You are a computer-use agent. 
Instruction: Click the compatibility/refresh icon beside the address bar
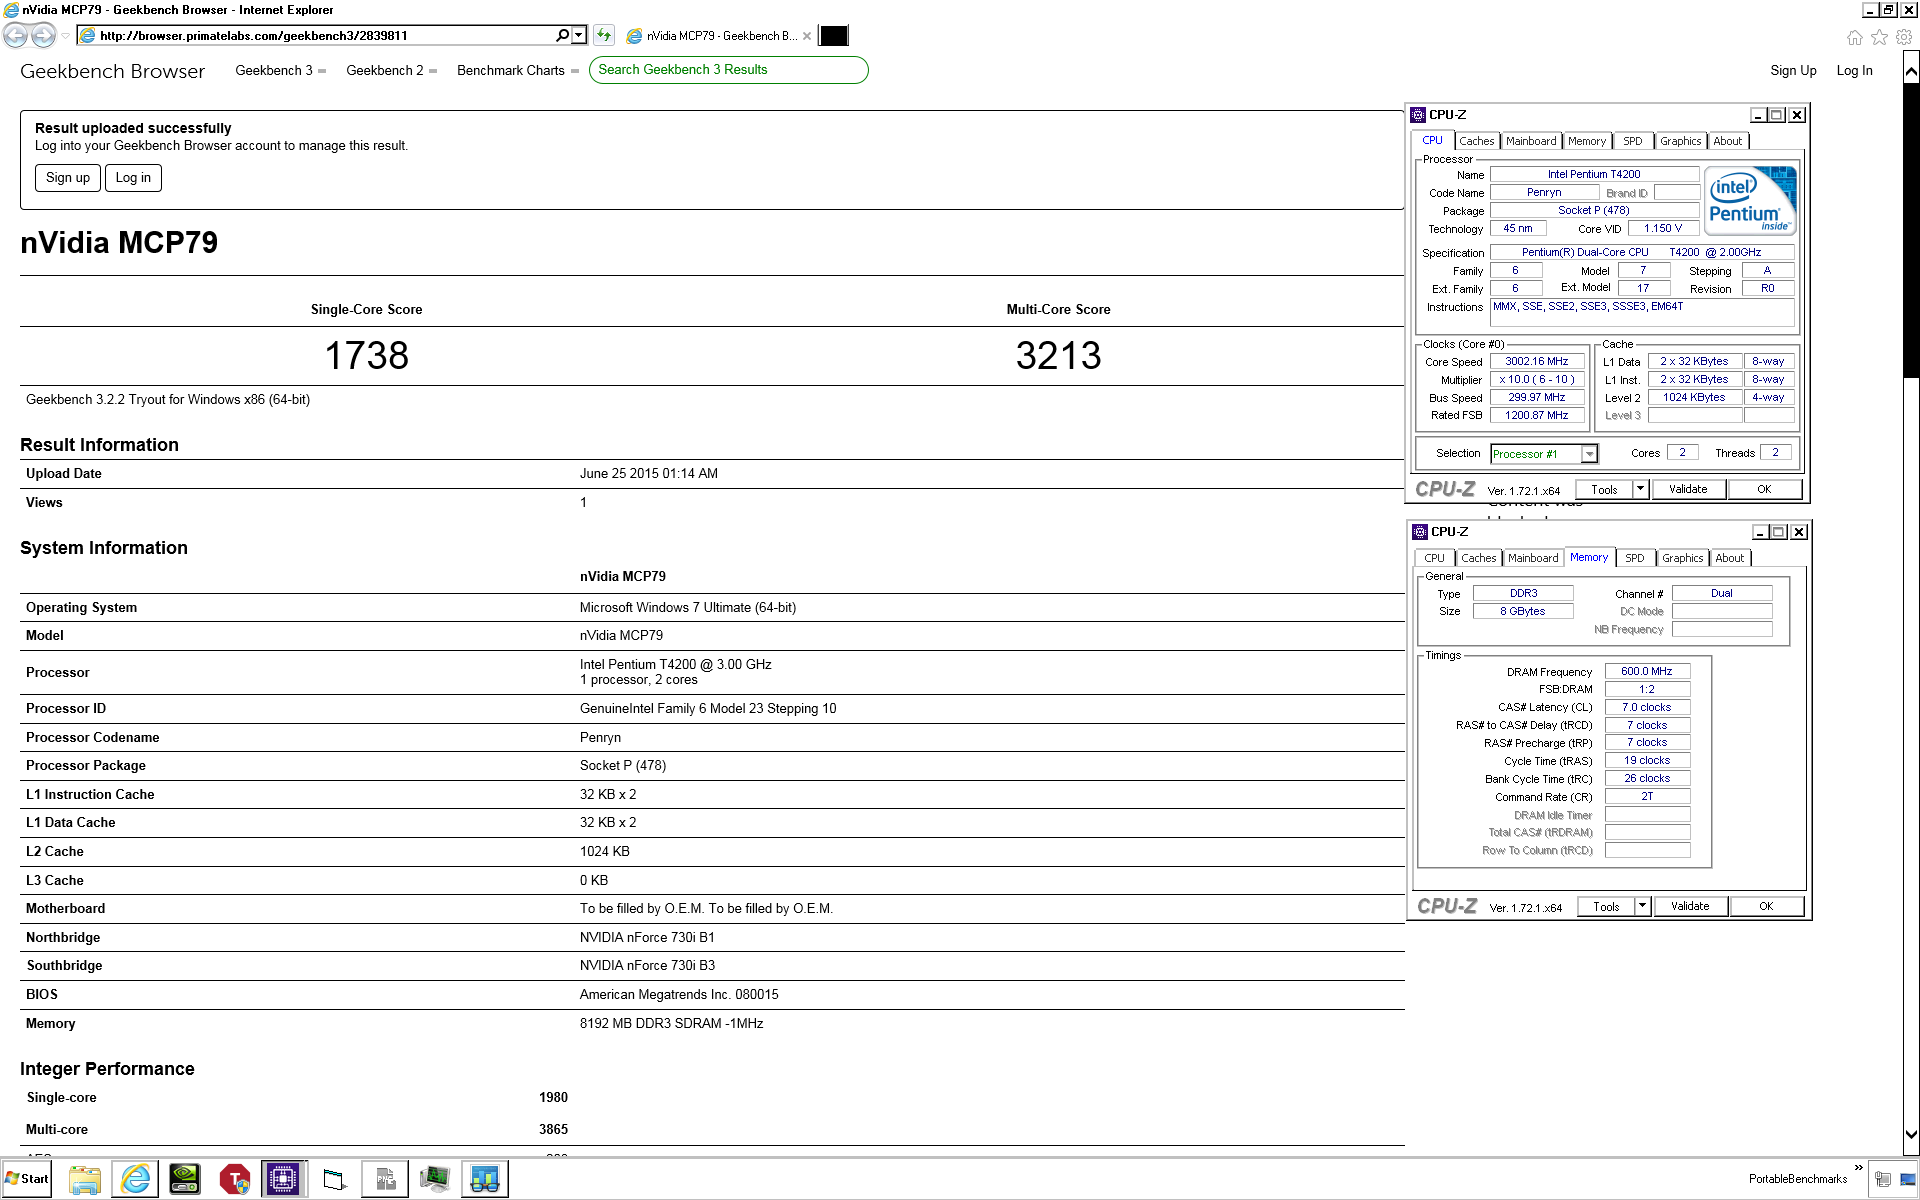click(604, 35)
